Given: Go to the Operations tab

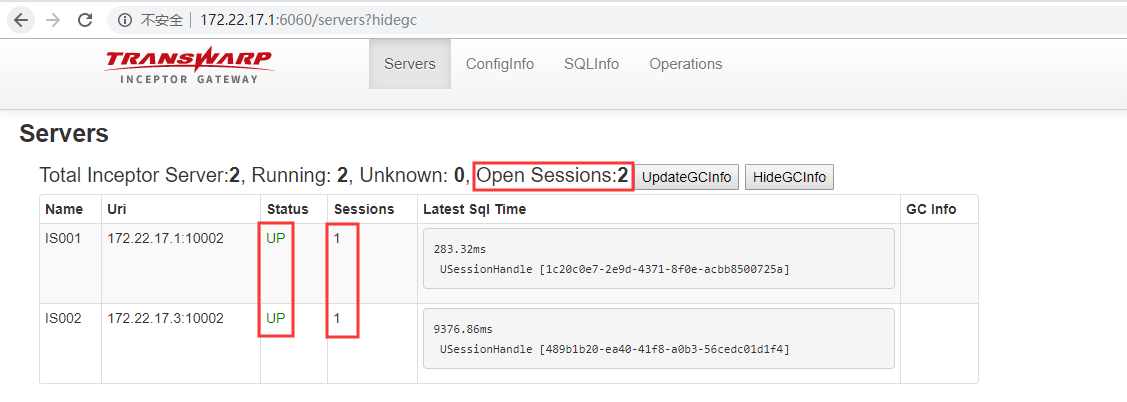Looking at the screenshot, I should click(686, 64).
